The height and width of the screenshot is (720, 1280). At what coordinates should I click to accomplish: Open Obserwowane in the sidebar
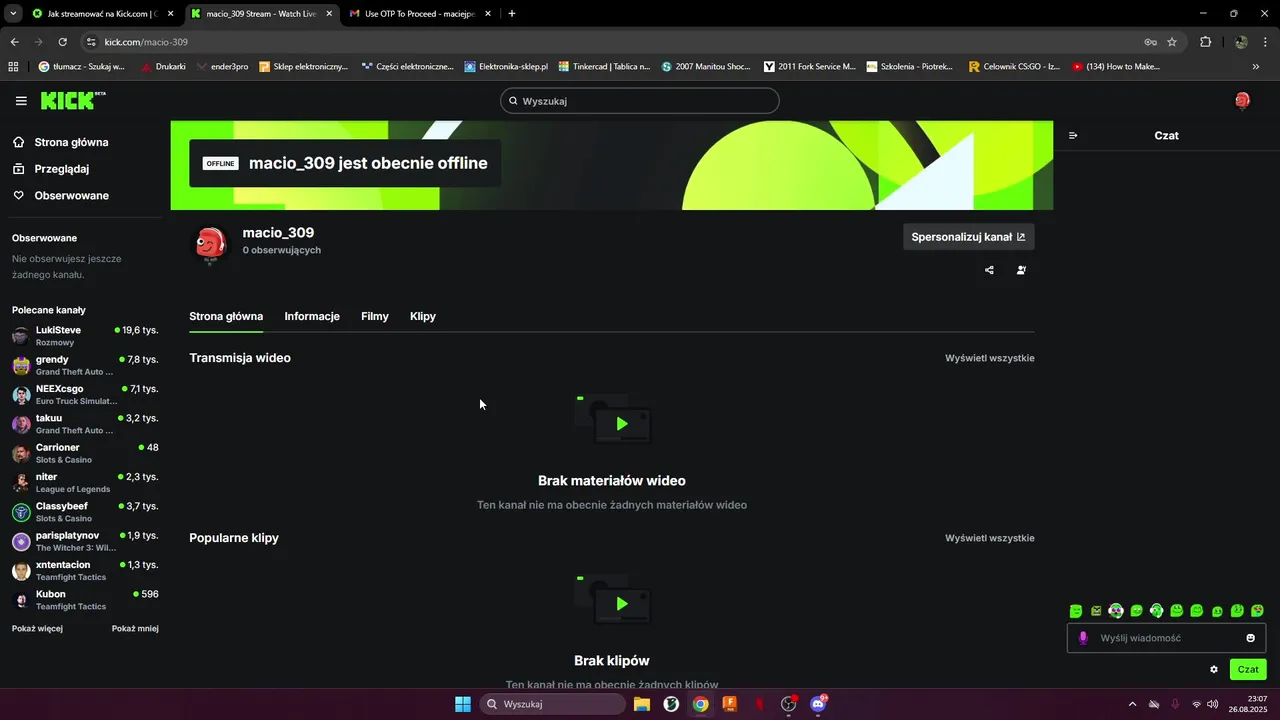(x=60, y=196)
